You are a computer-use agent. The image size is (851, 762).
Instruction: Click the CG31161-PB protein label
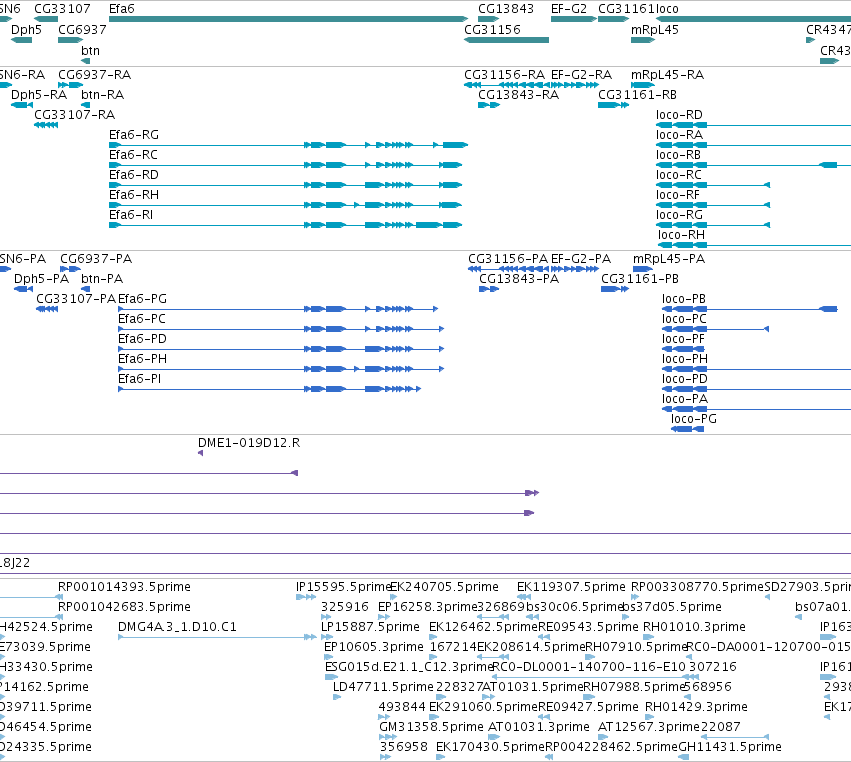point(640,278)
